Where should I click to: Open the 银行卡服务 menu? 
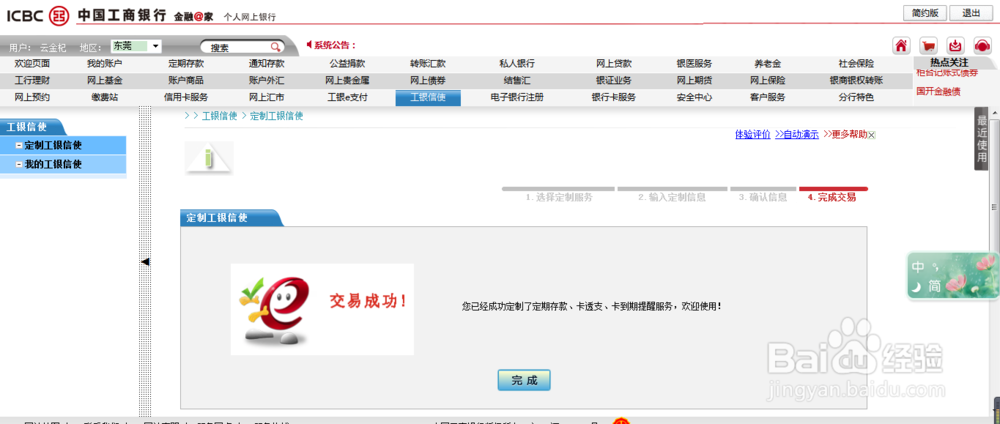pyautogui.click(x=614, y=98)
